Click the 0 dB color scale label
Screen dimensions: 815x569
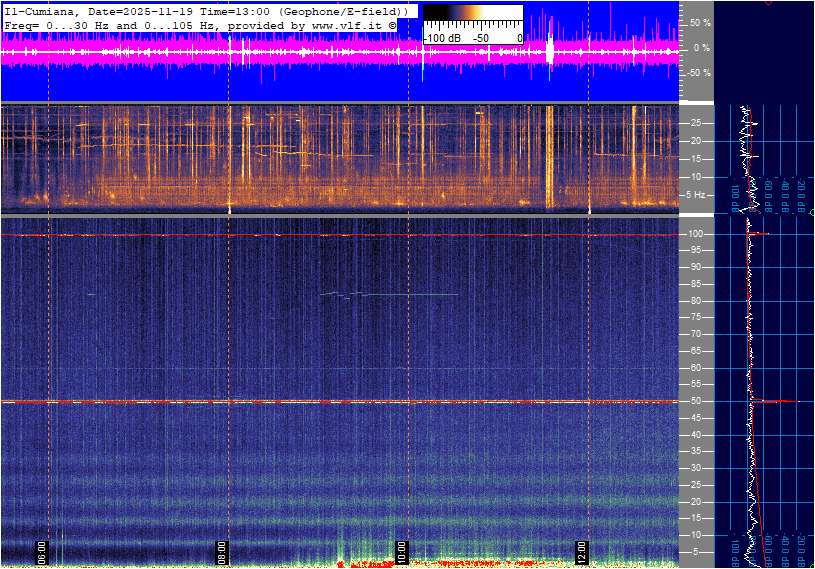pos(519,38)
